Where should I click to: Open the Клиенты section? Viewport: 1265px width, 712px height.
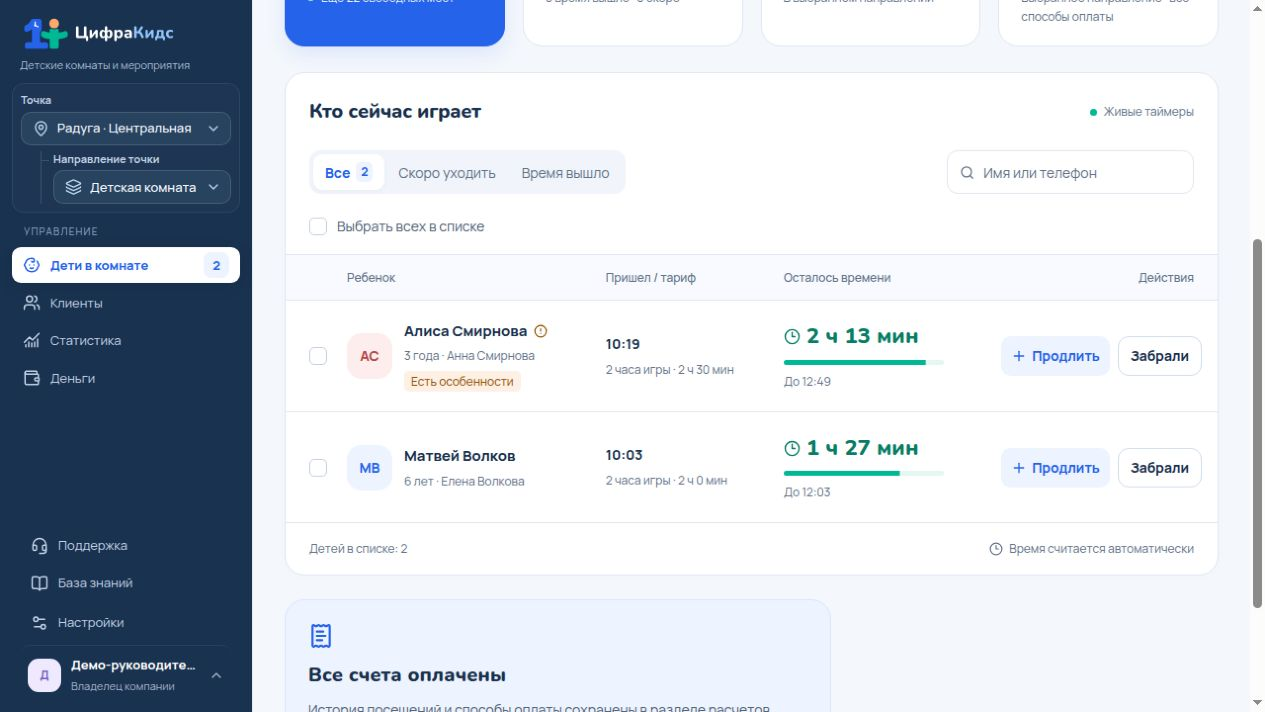126,303
